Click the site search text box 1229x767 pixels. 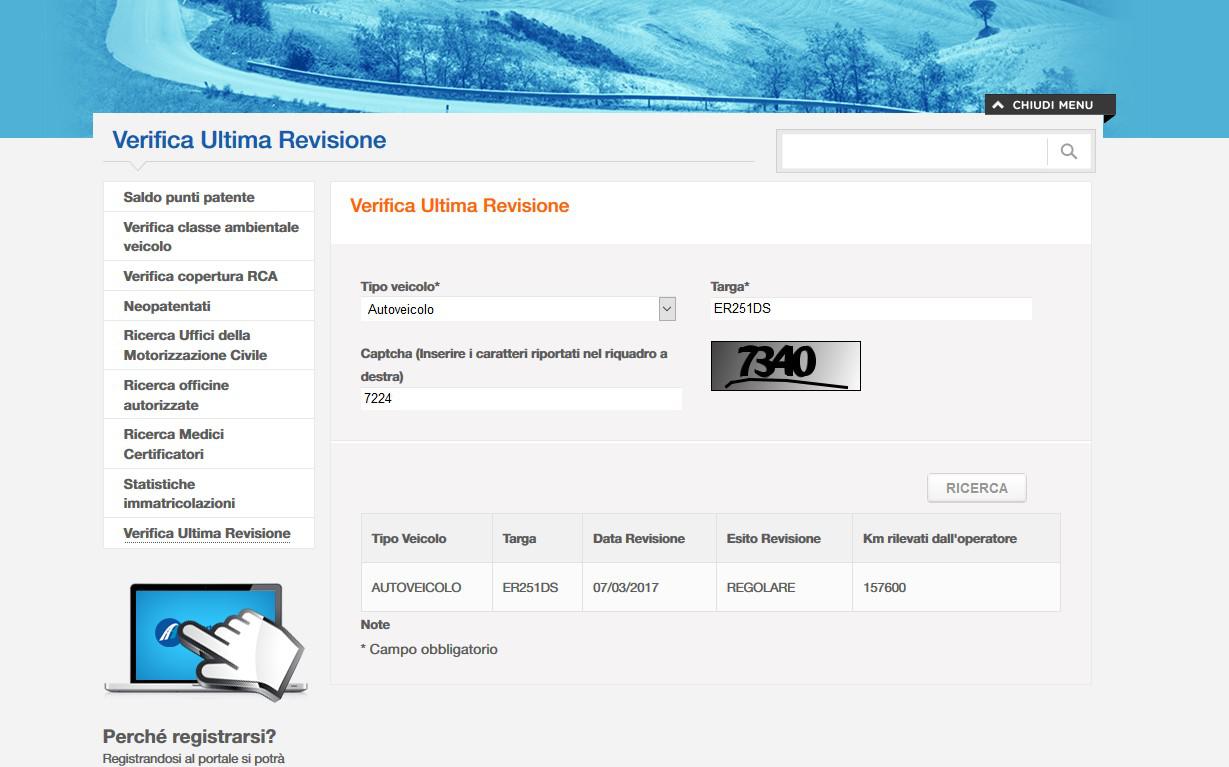click(x=913, y=152)
